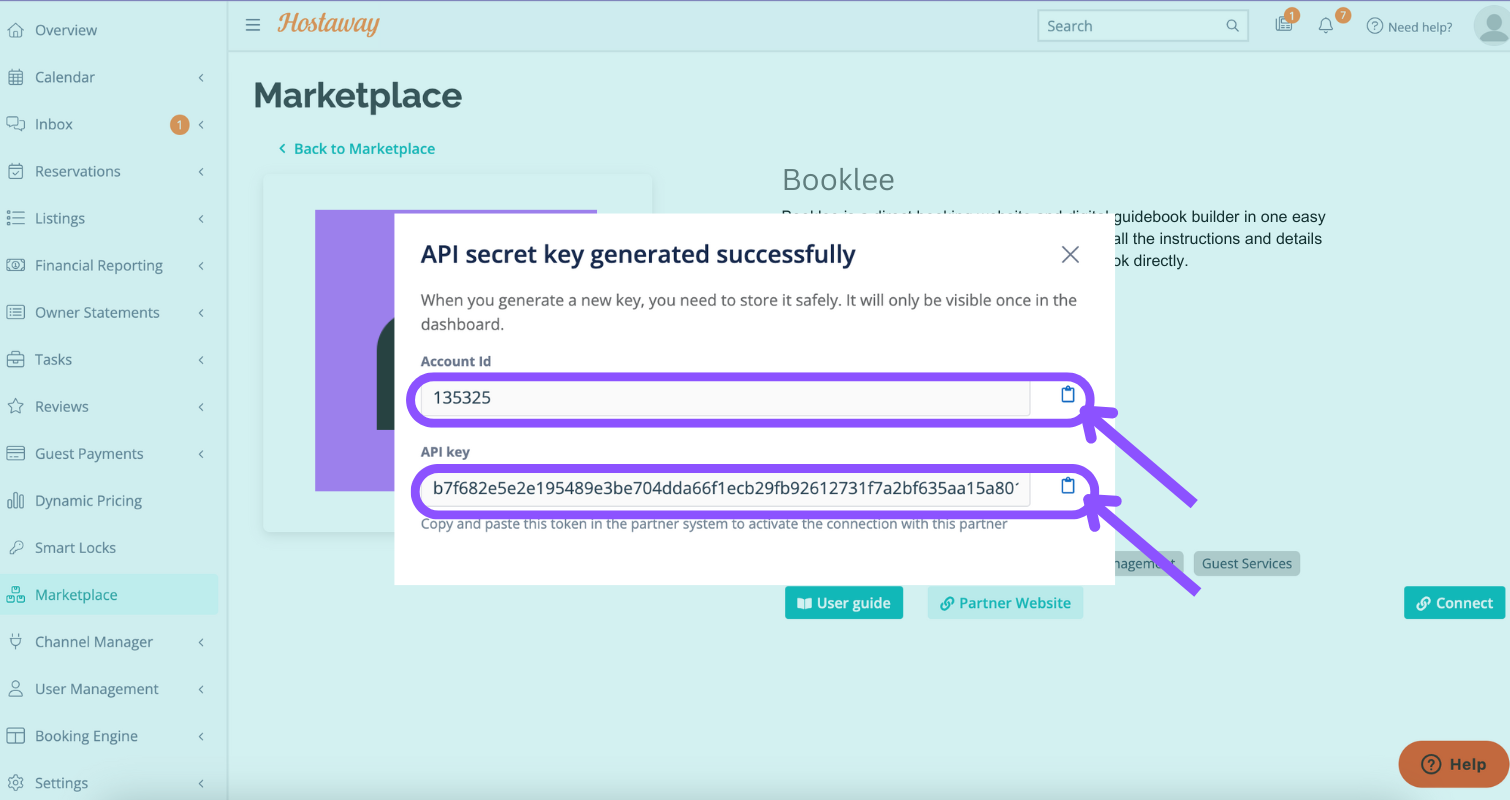The height and width of the screenshot is (800, 1510).
Task: Click the Smart Locks key icon
Action: tap(15, 547)
